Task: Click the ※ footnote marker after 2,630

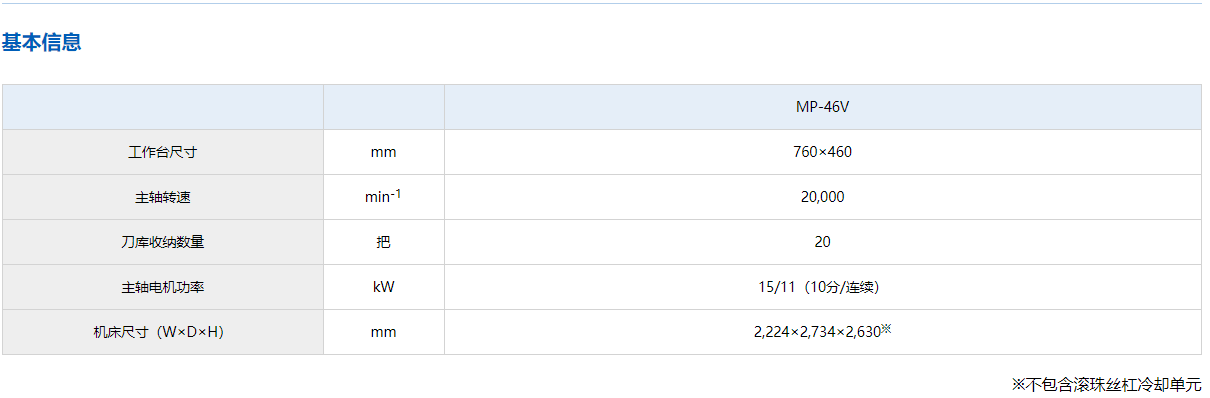Action: coord(886,329)
